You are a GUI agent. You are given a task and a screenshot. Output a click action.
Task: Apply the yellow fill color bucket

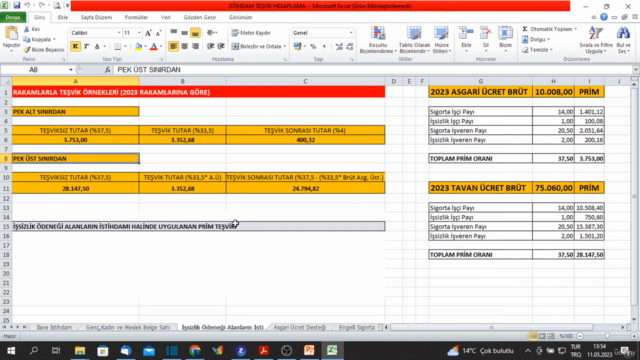(x=138, y=47)
